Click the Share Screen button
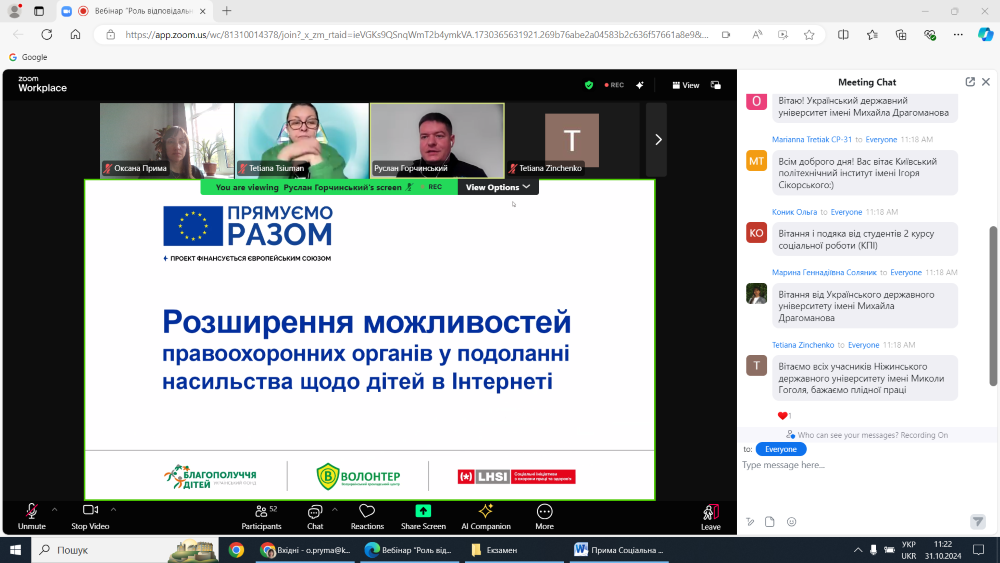This screenshot has height=563, width=1000. pos(423,516)
